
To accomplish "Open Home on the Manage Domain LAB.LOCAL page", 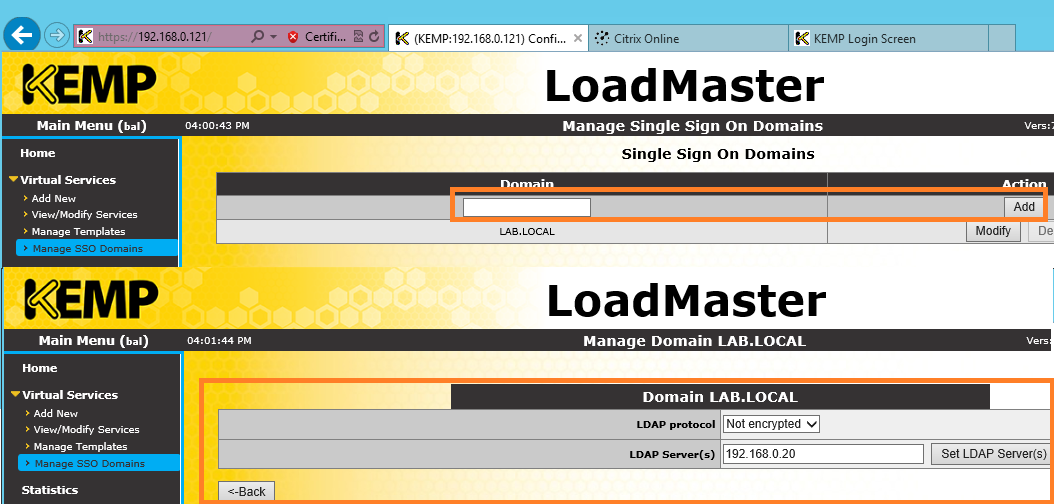I will click(40, 368).
